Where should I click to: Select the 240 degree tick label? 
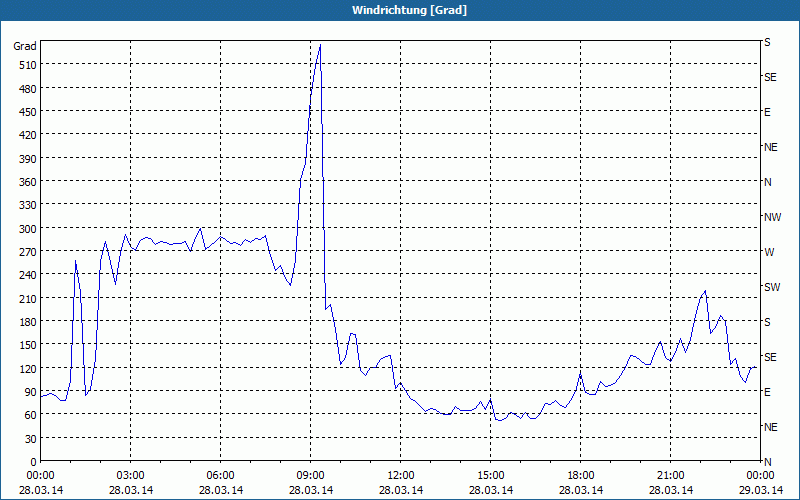pyautogui.click(x=28, y=276)
